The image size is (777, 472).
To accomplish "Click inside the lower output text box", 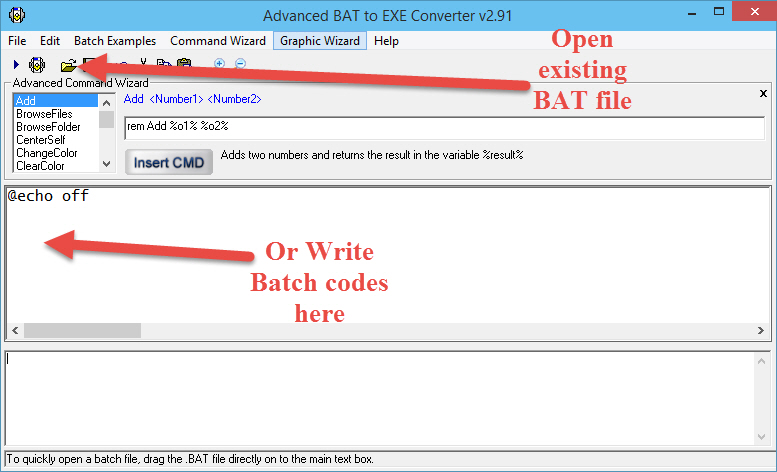I will coord(379,398).
